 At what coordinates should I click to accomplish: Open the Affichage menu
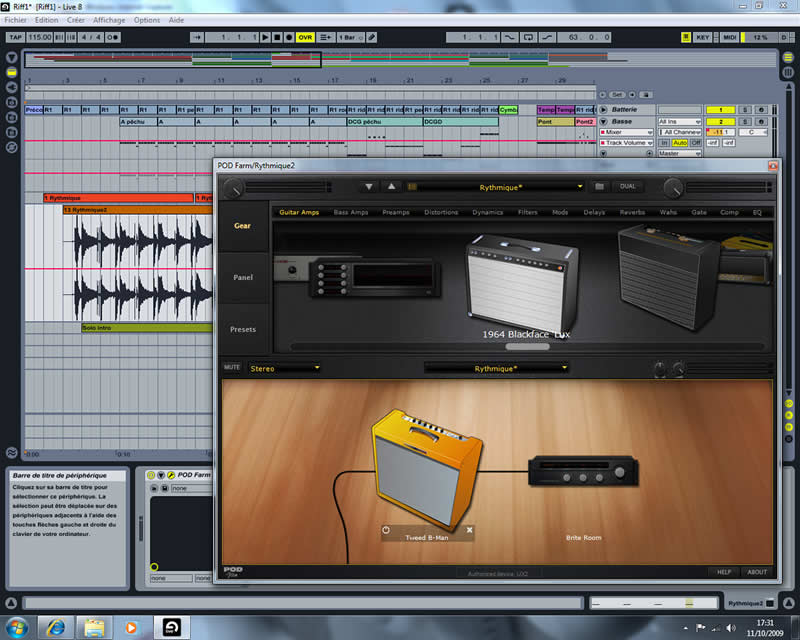(x=109, y=20)
